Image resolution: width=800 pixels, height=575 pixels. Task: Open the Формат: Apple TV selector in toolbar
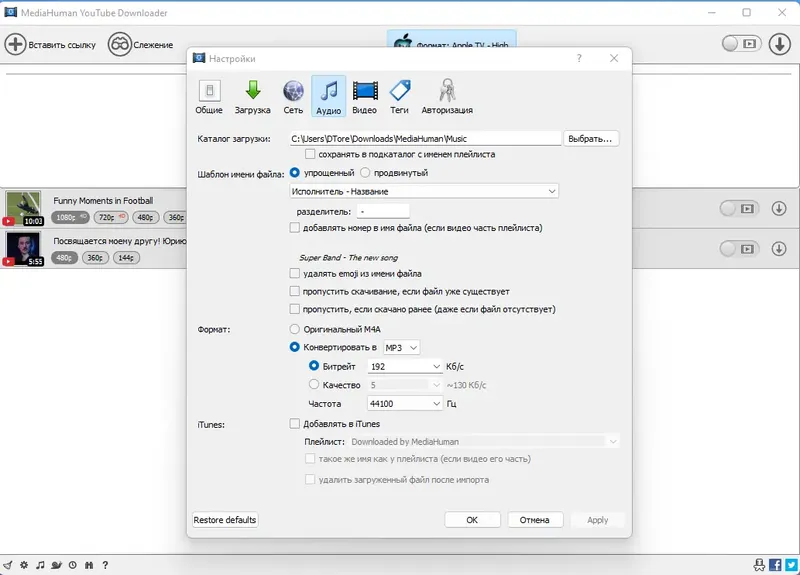452,39
